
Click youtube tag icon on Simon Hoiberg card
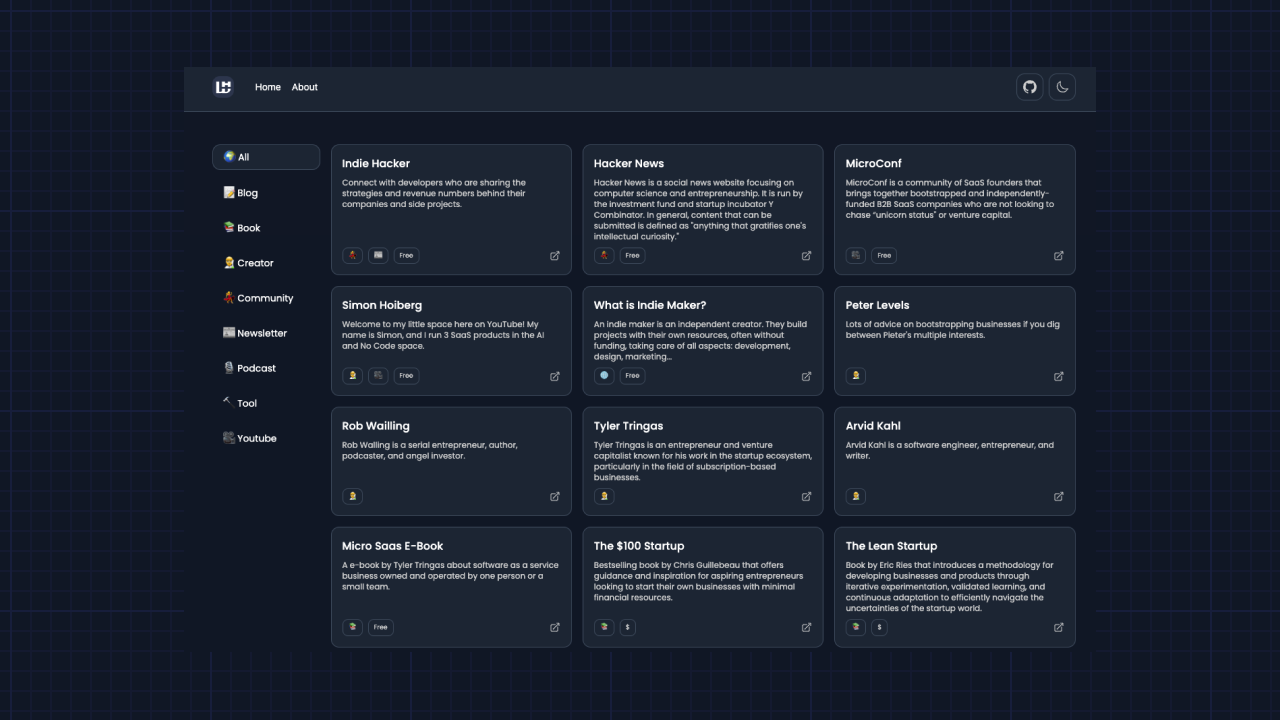(x=378, y=376)
